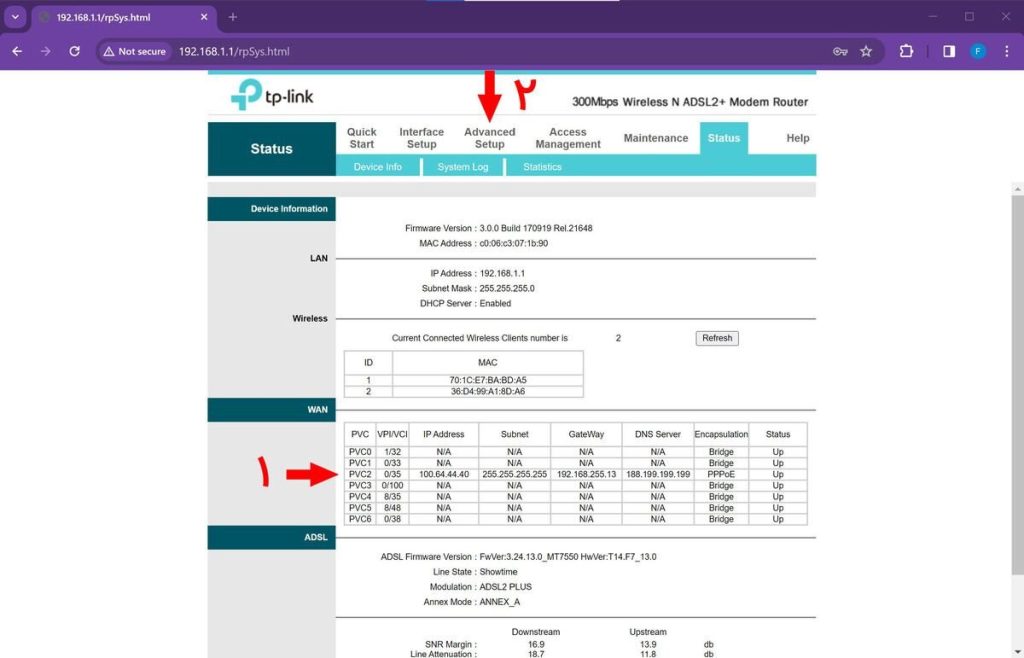Open the Maintenance menu
This screenshot has width=1024, height=658.
(656, 138)
